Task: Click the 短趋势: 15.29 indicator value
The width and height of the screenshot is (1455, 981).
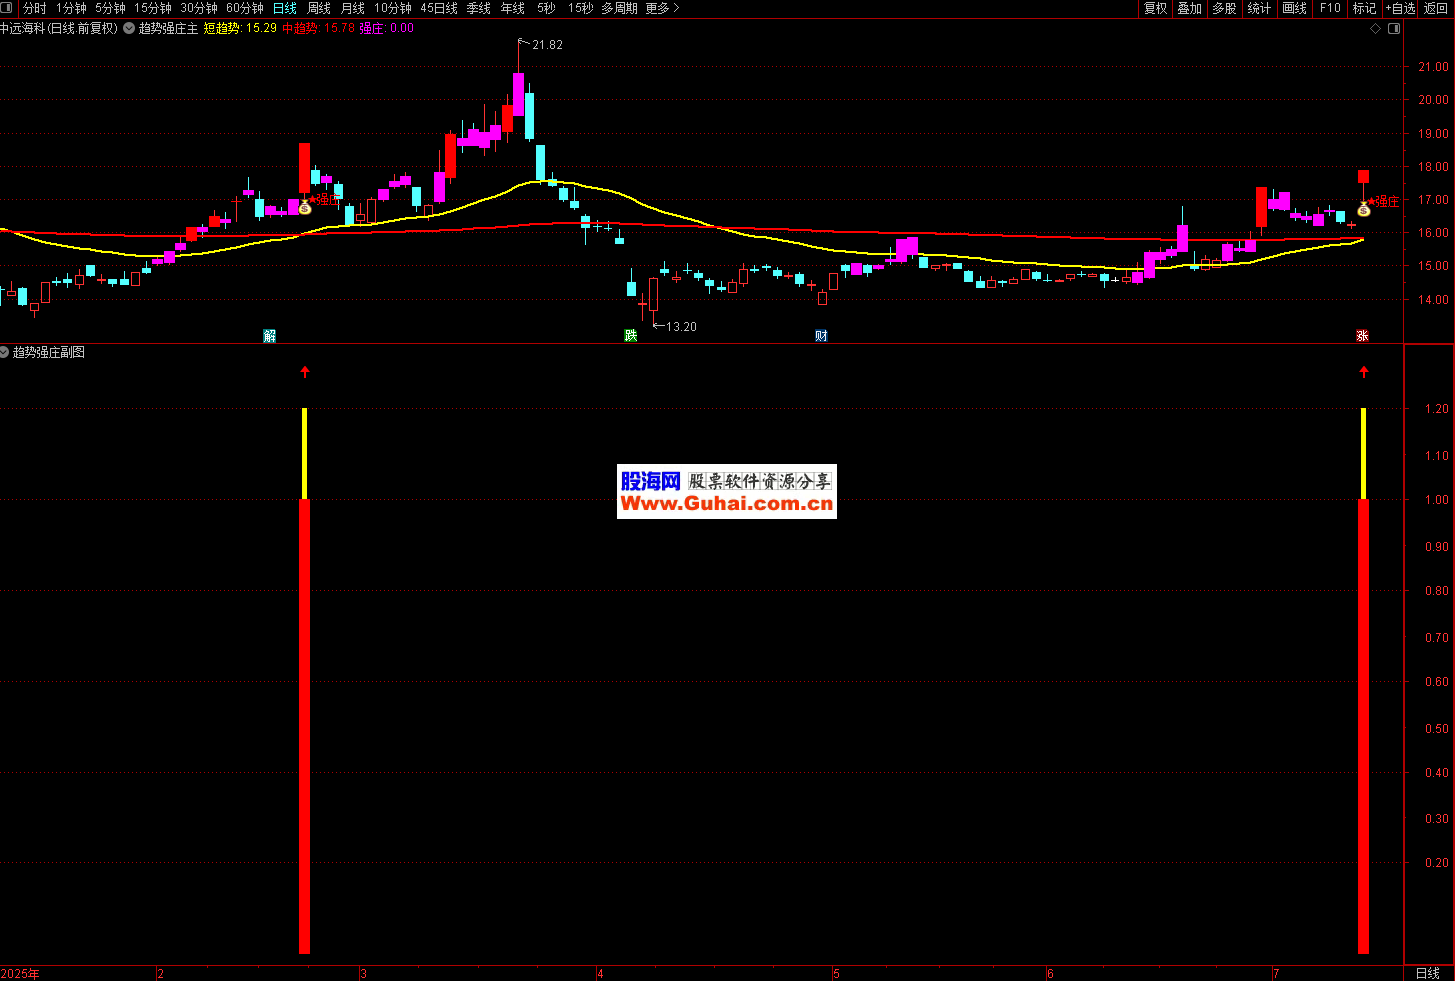Action: (240, 28)
